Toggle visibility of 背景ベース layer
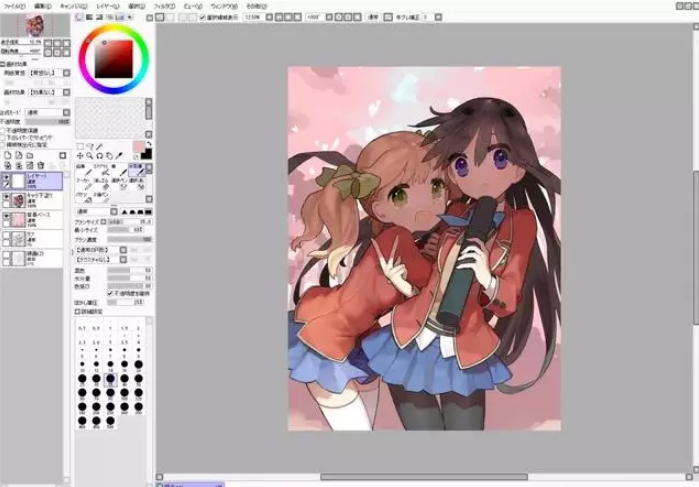 [x=6, y=216]
